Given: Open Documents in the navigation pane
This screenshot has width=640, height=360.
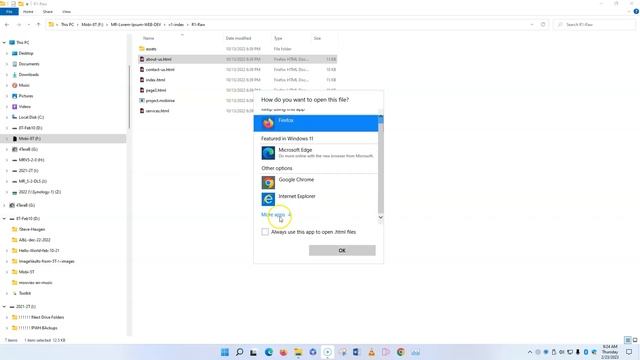Looking at the screenshot, I should [x=29, y=64].
